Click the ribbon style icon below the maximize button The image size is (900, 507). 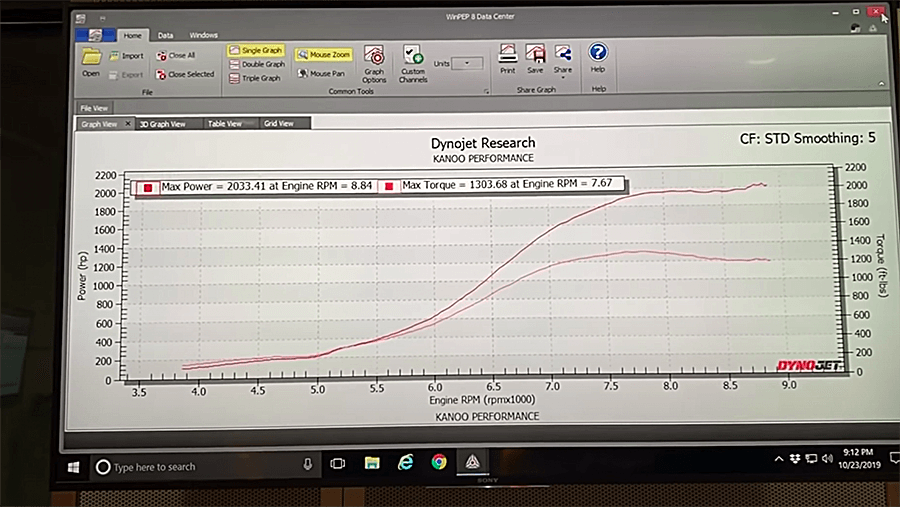855,28
